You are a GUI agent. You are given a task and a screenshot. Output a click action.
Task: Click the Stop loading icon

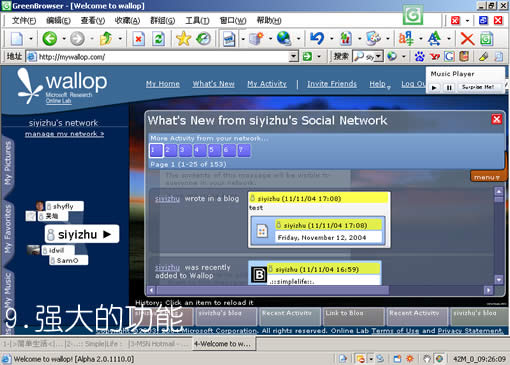[x=138, y=39]
